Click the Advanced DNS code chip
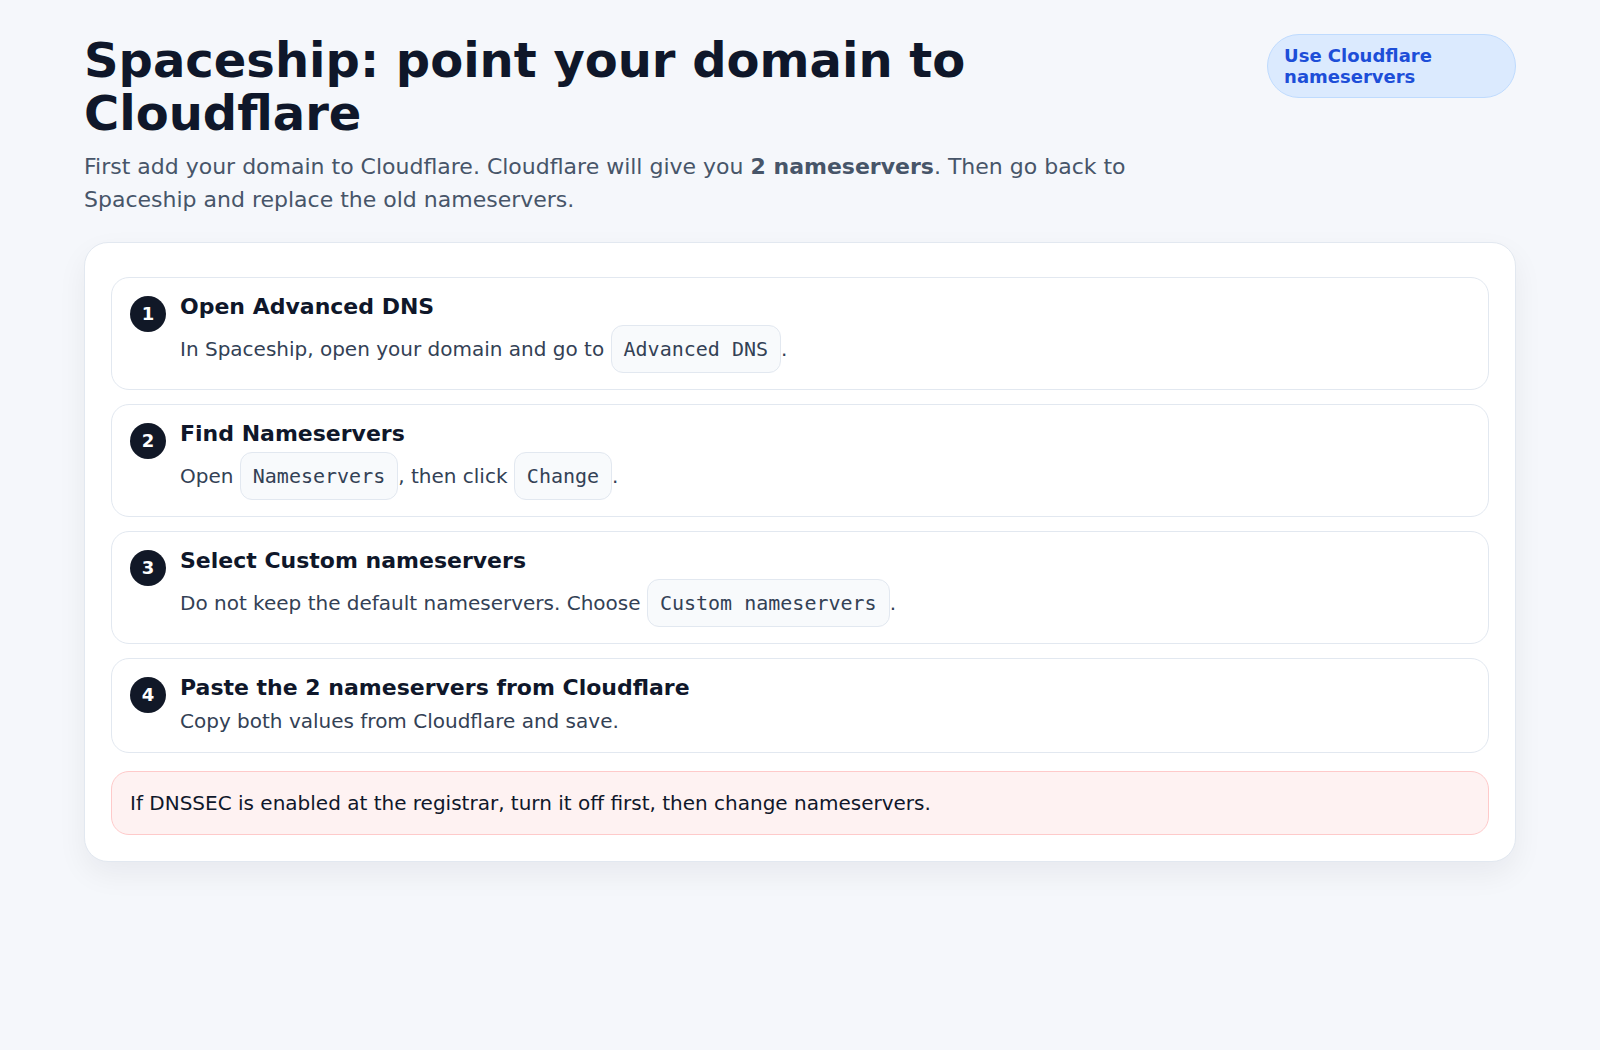Viewport: 1600px width, 1050px height. 695,348
